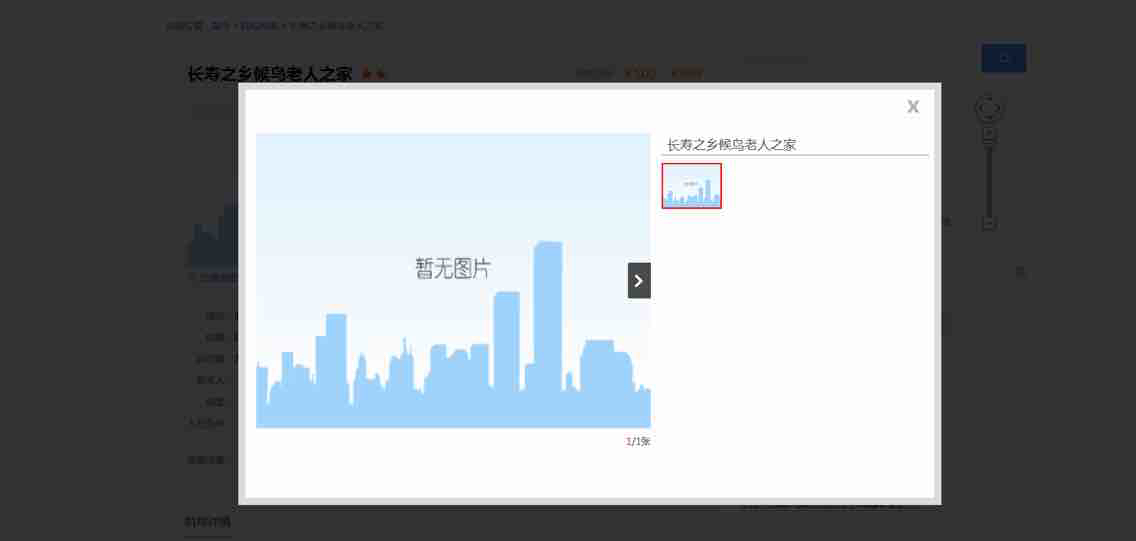Click the dimmed page heading 长寿之乡候鸟老人之家
The image size is (1136, 541).
[269, 74]
